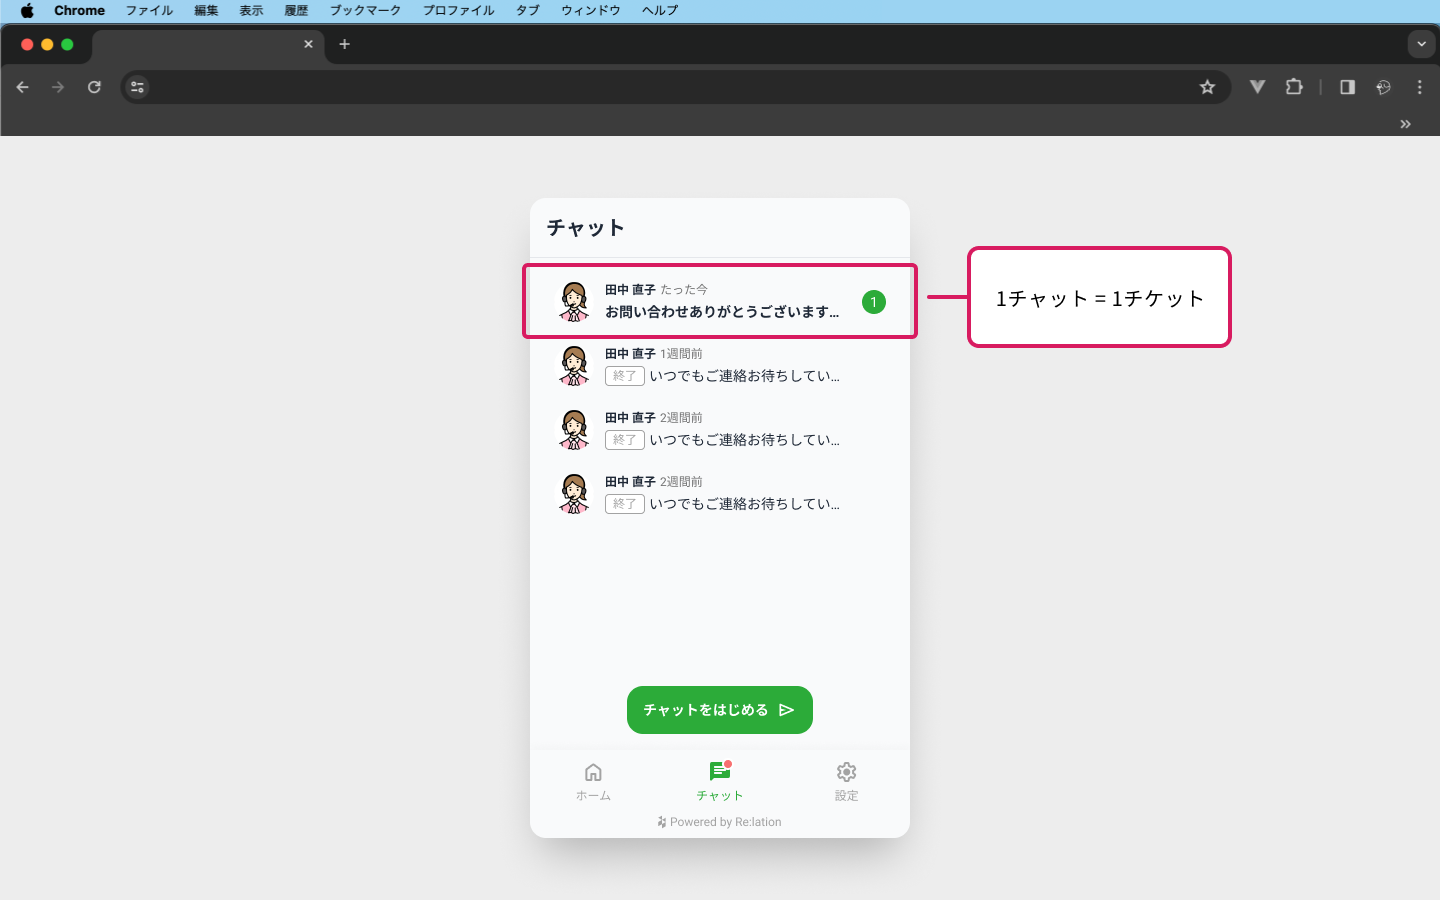Open the Home tab in chat widget

pos(593,781)
